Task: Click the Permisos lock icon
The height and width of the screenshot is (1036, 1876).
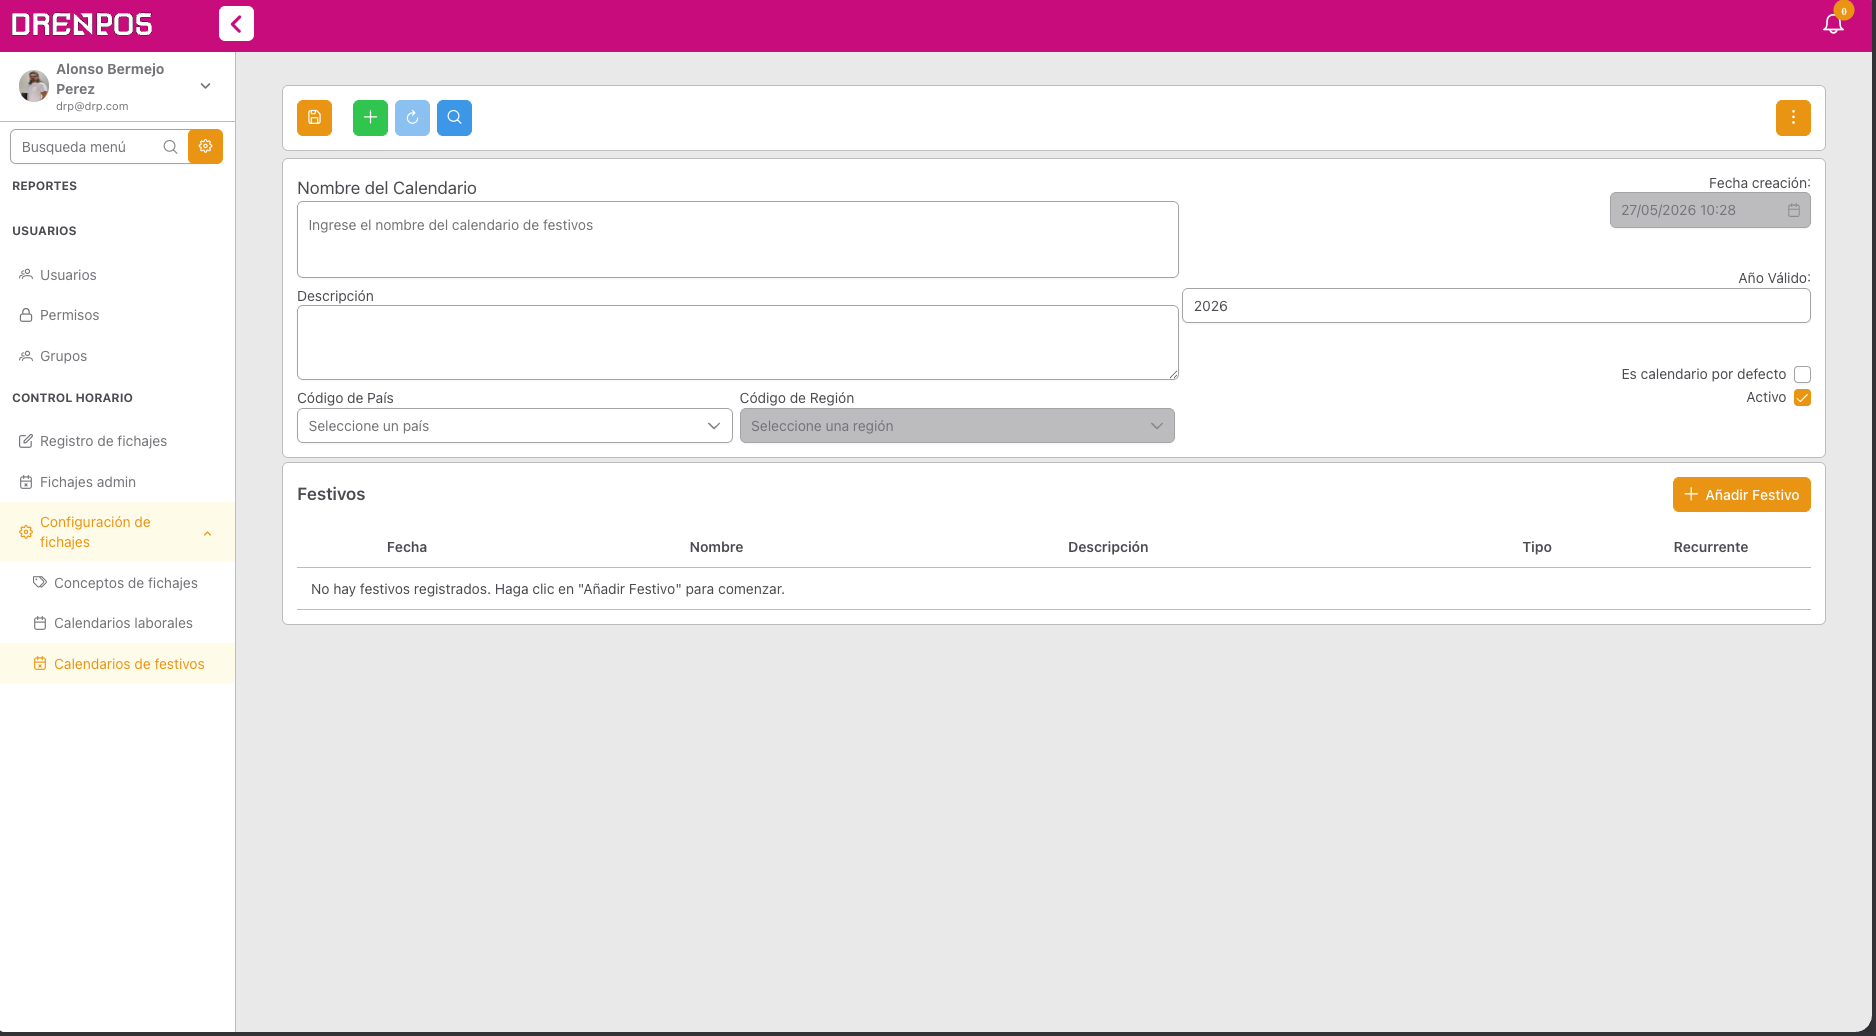Action: (26, 315)
